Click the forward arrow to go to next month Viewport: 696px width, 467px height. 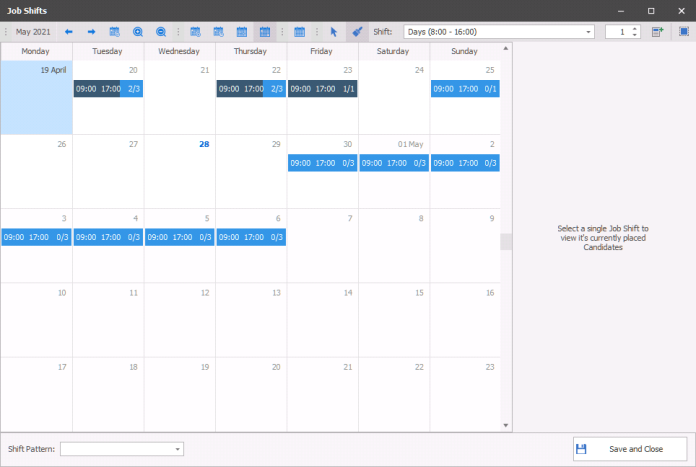[x=91, y=32]
